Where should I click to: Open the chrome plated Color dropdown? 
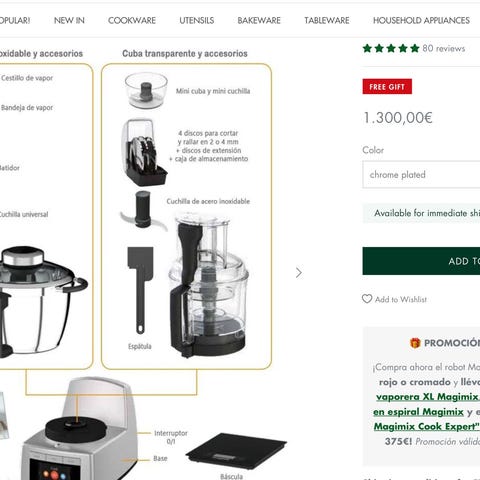(x=421, y=175)
